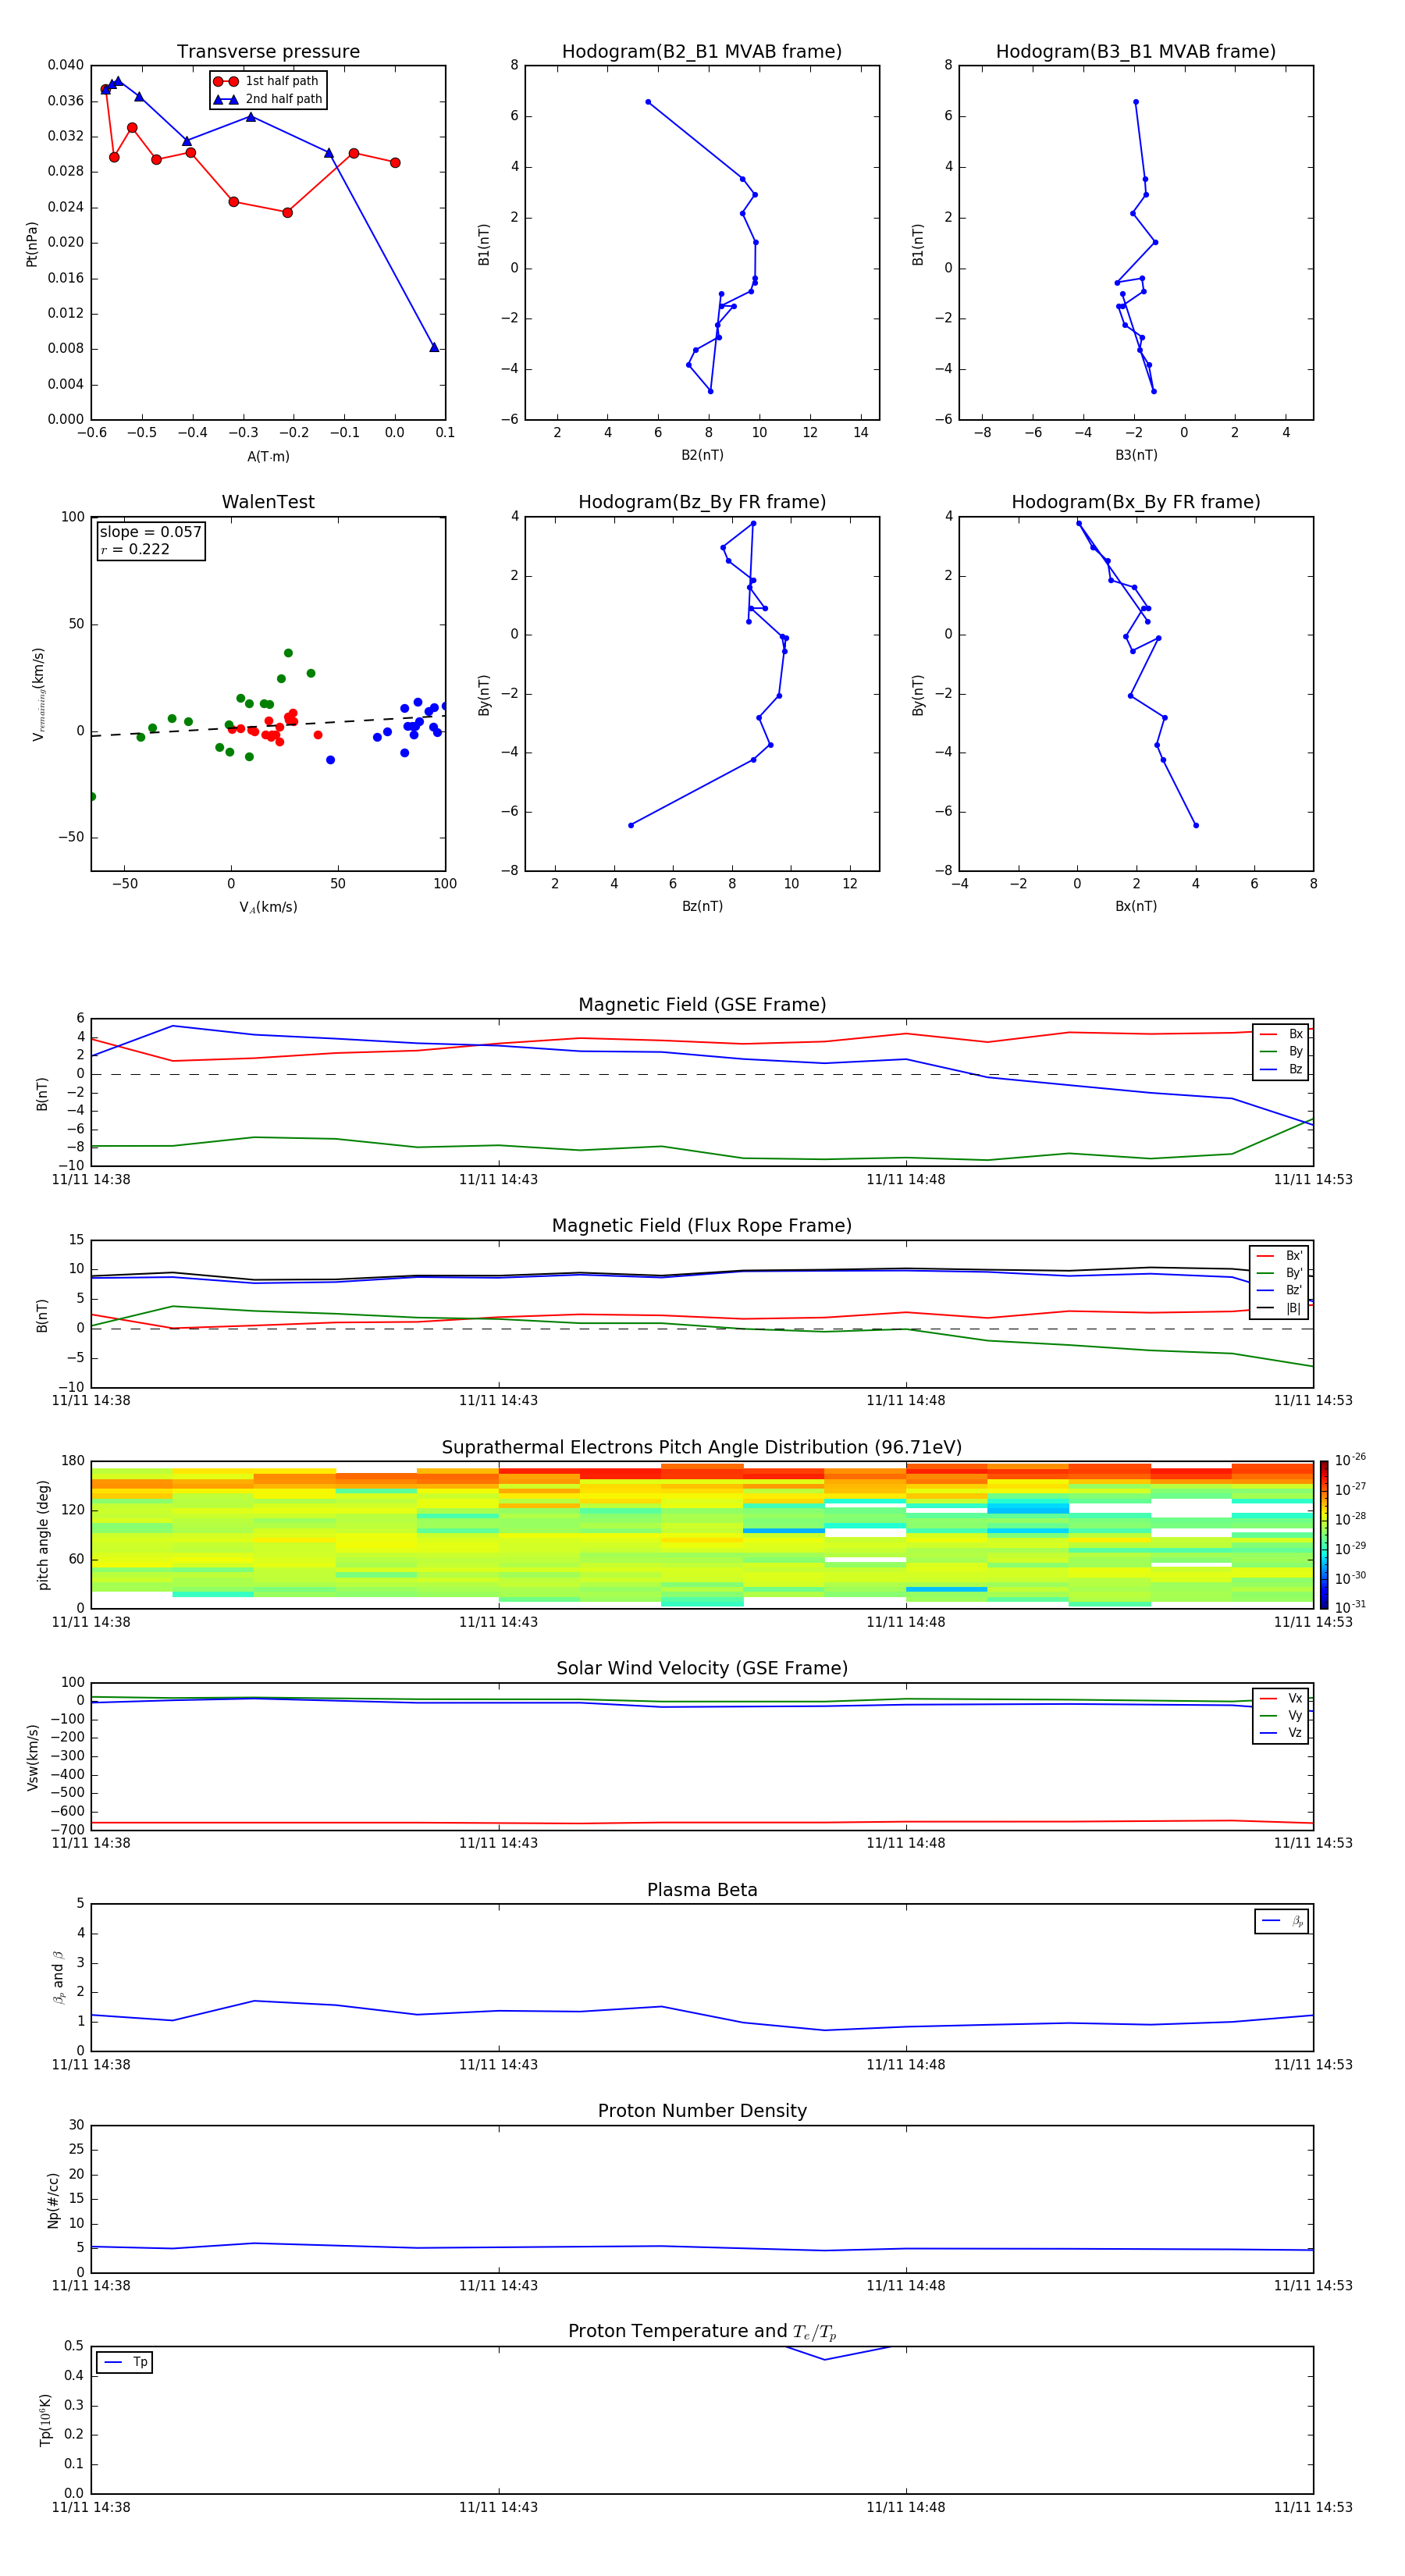Select the colorbar label 10^-31
1405x2576 pixels.
[1350, 1607]
